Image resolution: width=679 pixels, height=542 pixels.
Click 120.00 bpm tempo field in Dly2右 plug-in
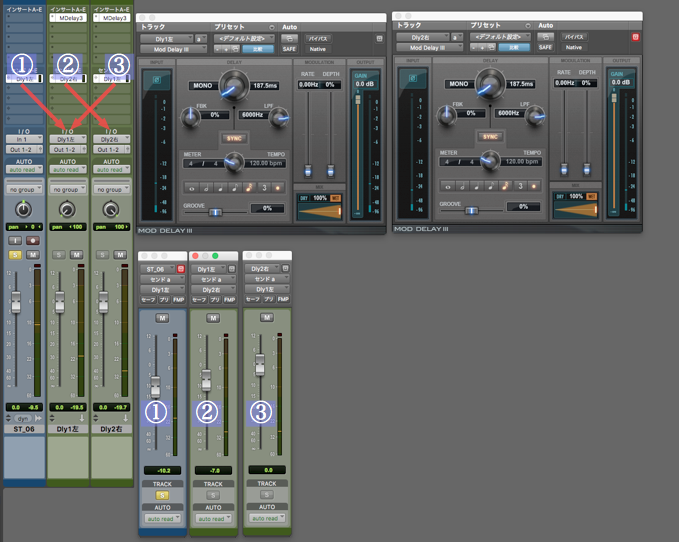click(522, 161)
